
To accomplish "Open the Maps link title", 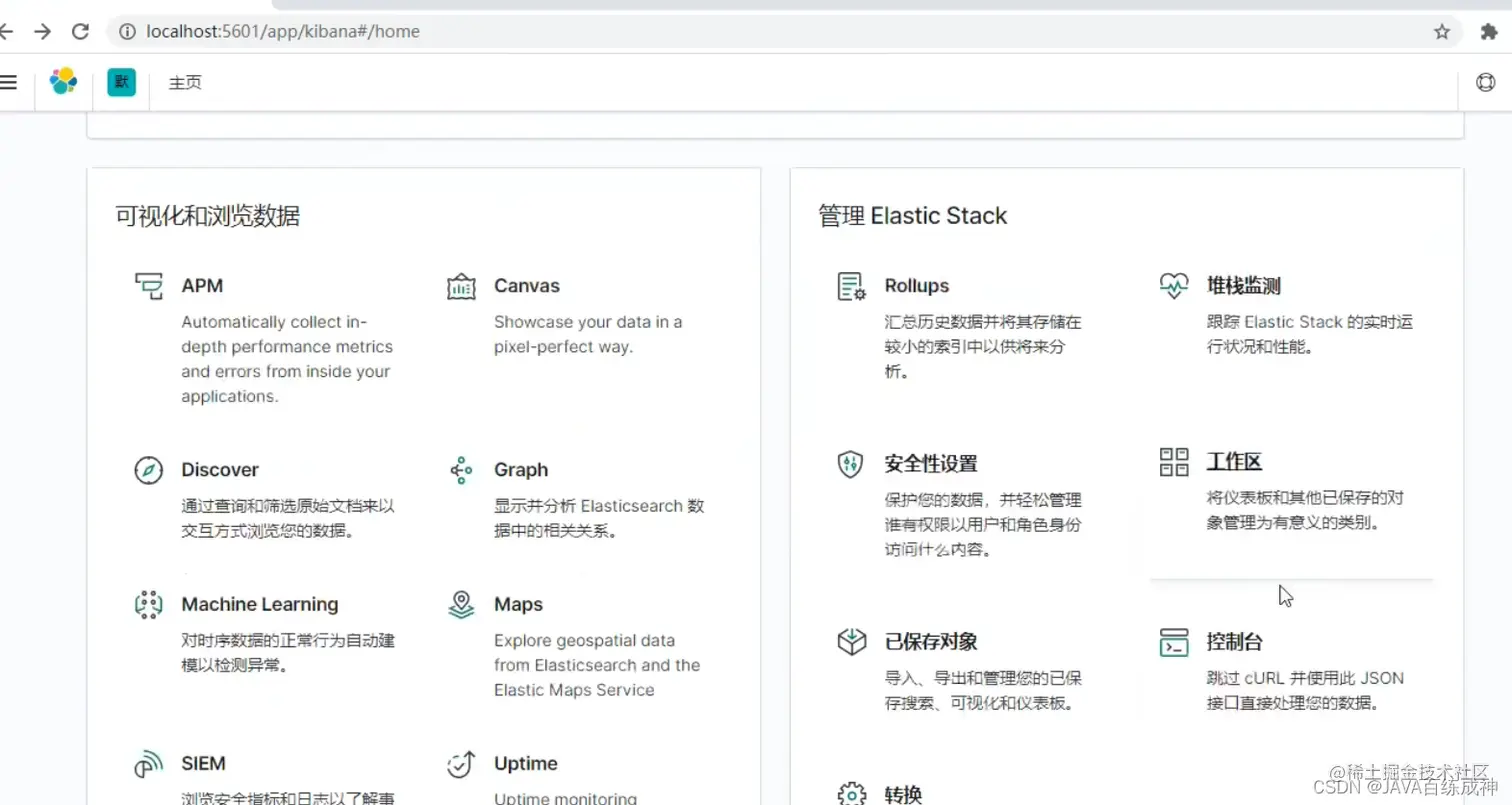I will click(x=518, y=604).
